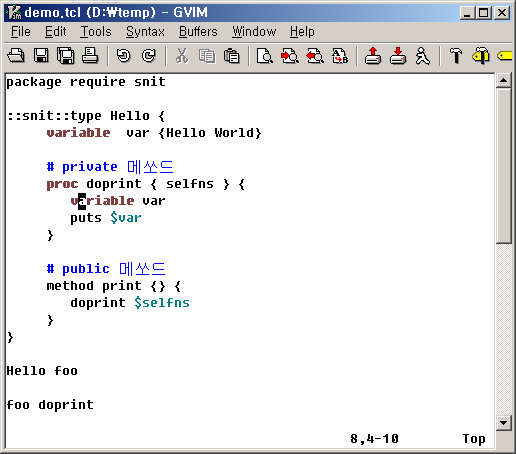516x454 pixels.
Task: Click the text 'package require snit'
Action: [86, 82]
